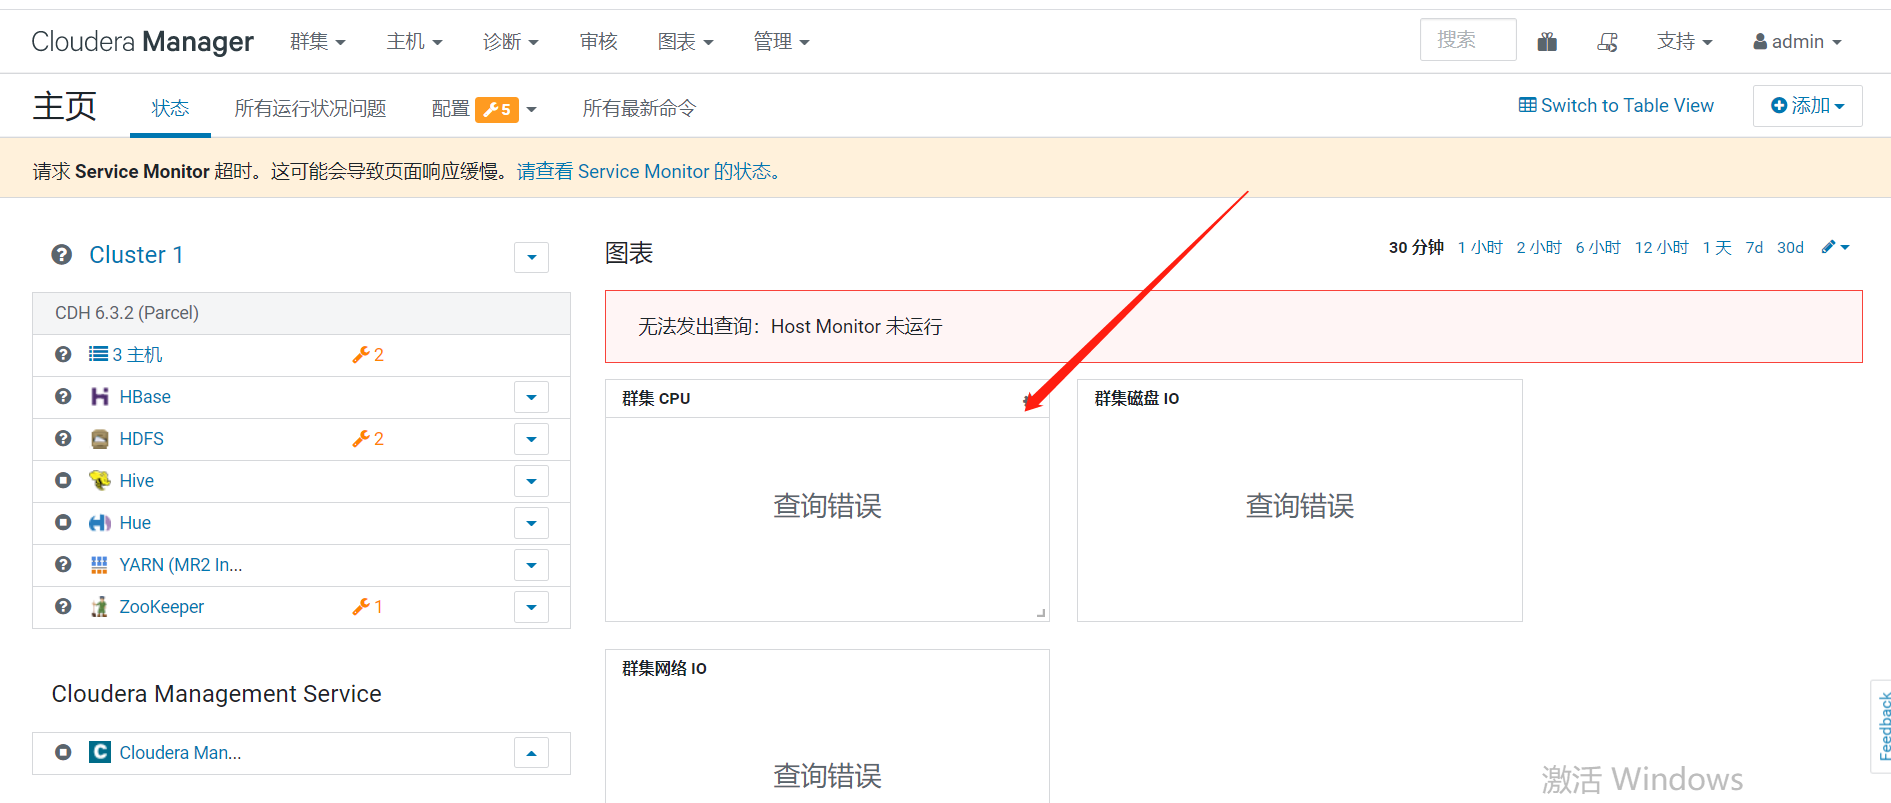Screen dimensions: 1891x803
Task: Open the chart edit pencil dropdown
Action: [1835, 247]
